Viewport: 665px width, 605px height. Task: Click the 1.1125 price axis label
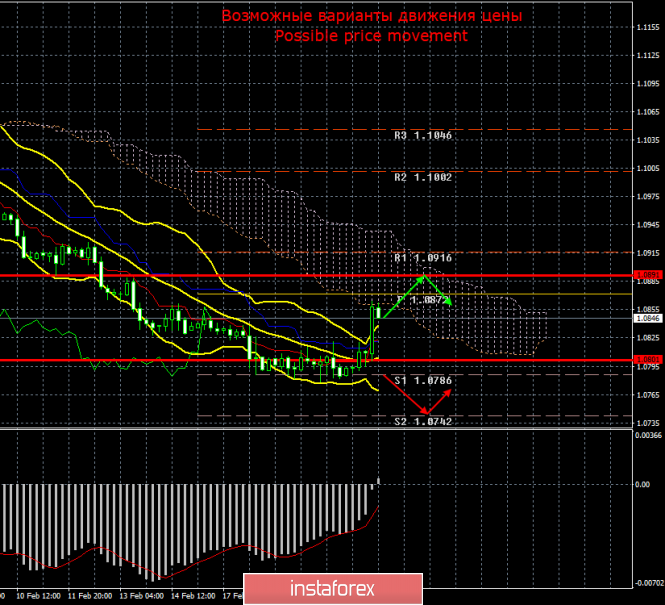coord(648,56)
